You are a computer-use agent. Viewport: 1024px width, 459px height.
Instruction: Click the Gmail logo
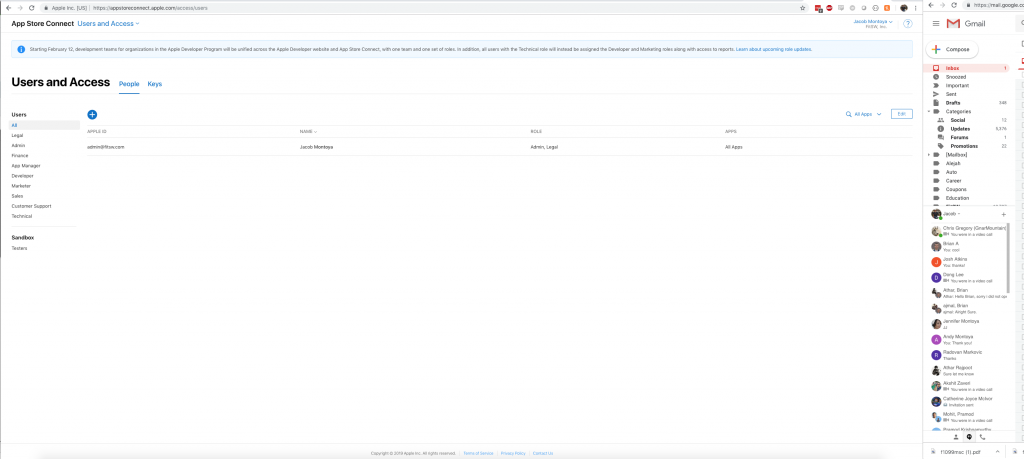[965, 24]
